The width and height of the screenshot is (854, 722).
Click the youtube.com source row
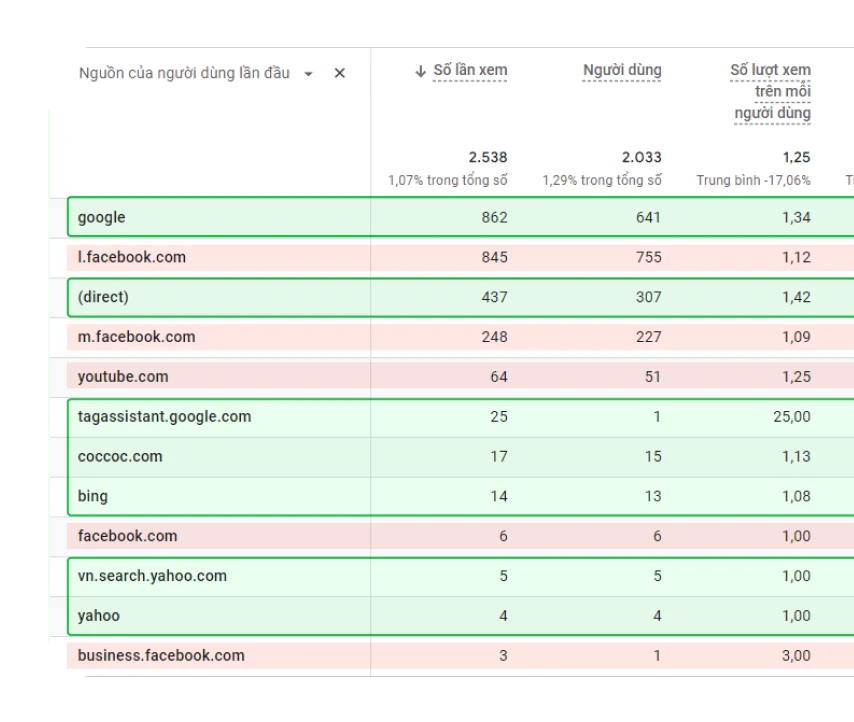click(x=460, y=376)
